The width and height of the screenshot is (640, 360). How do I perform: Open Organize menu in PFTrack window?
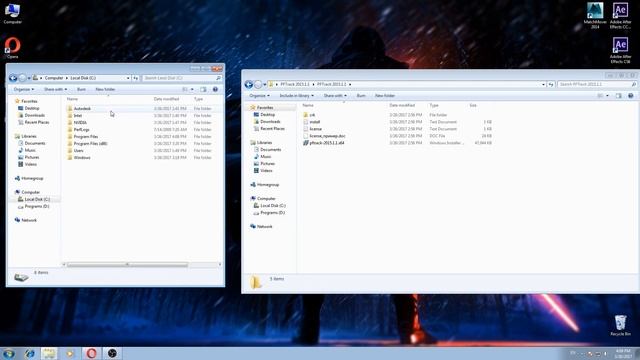pos(259,96)
